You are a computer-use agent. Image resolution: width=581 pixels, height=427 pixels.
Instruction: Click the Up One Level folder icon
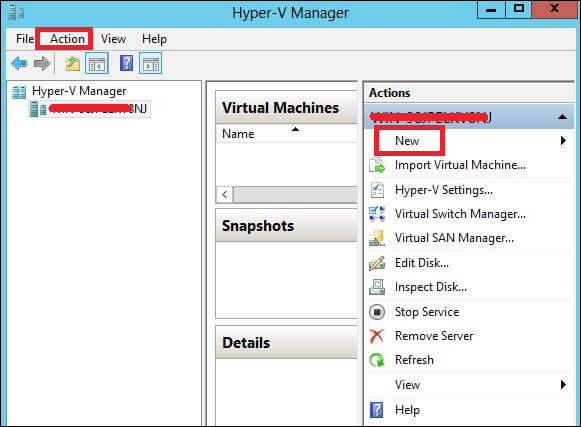(73, 63)
